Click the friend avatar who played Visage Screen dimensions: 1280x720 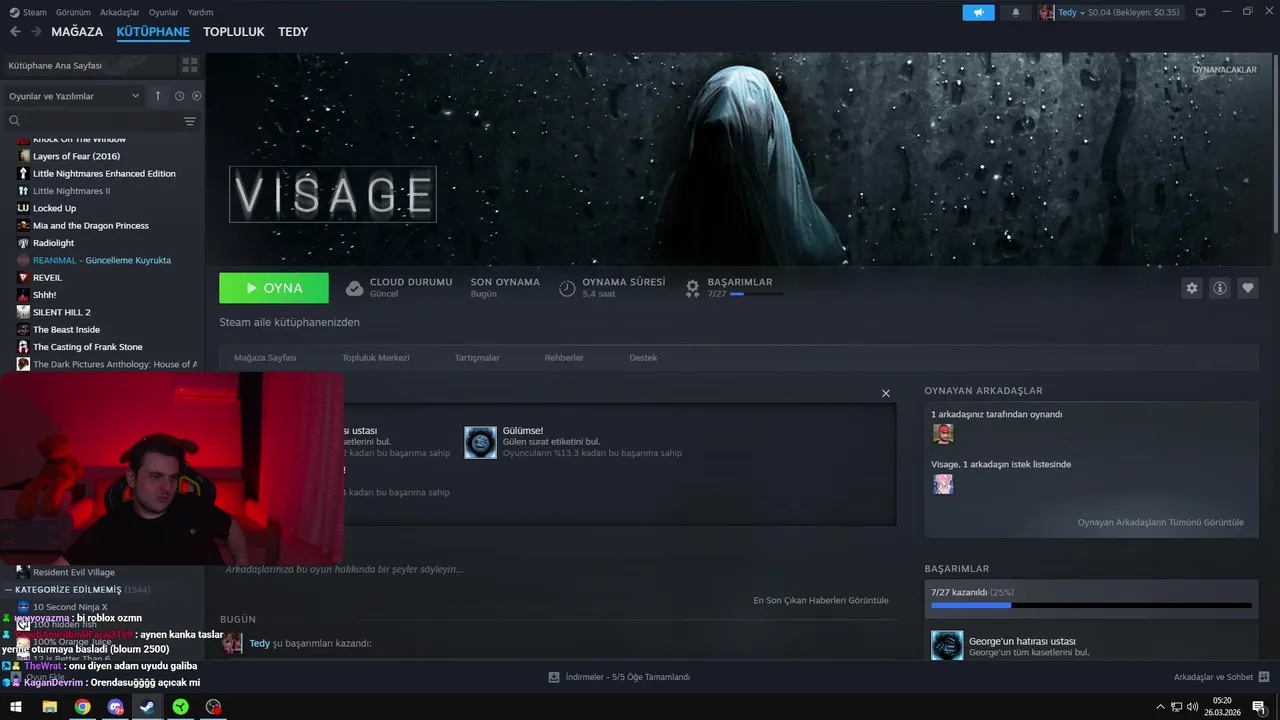point(943,433)
